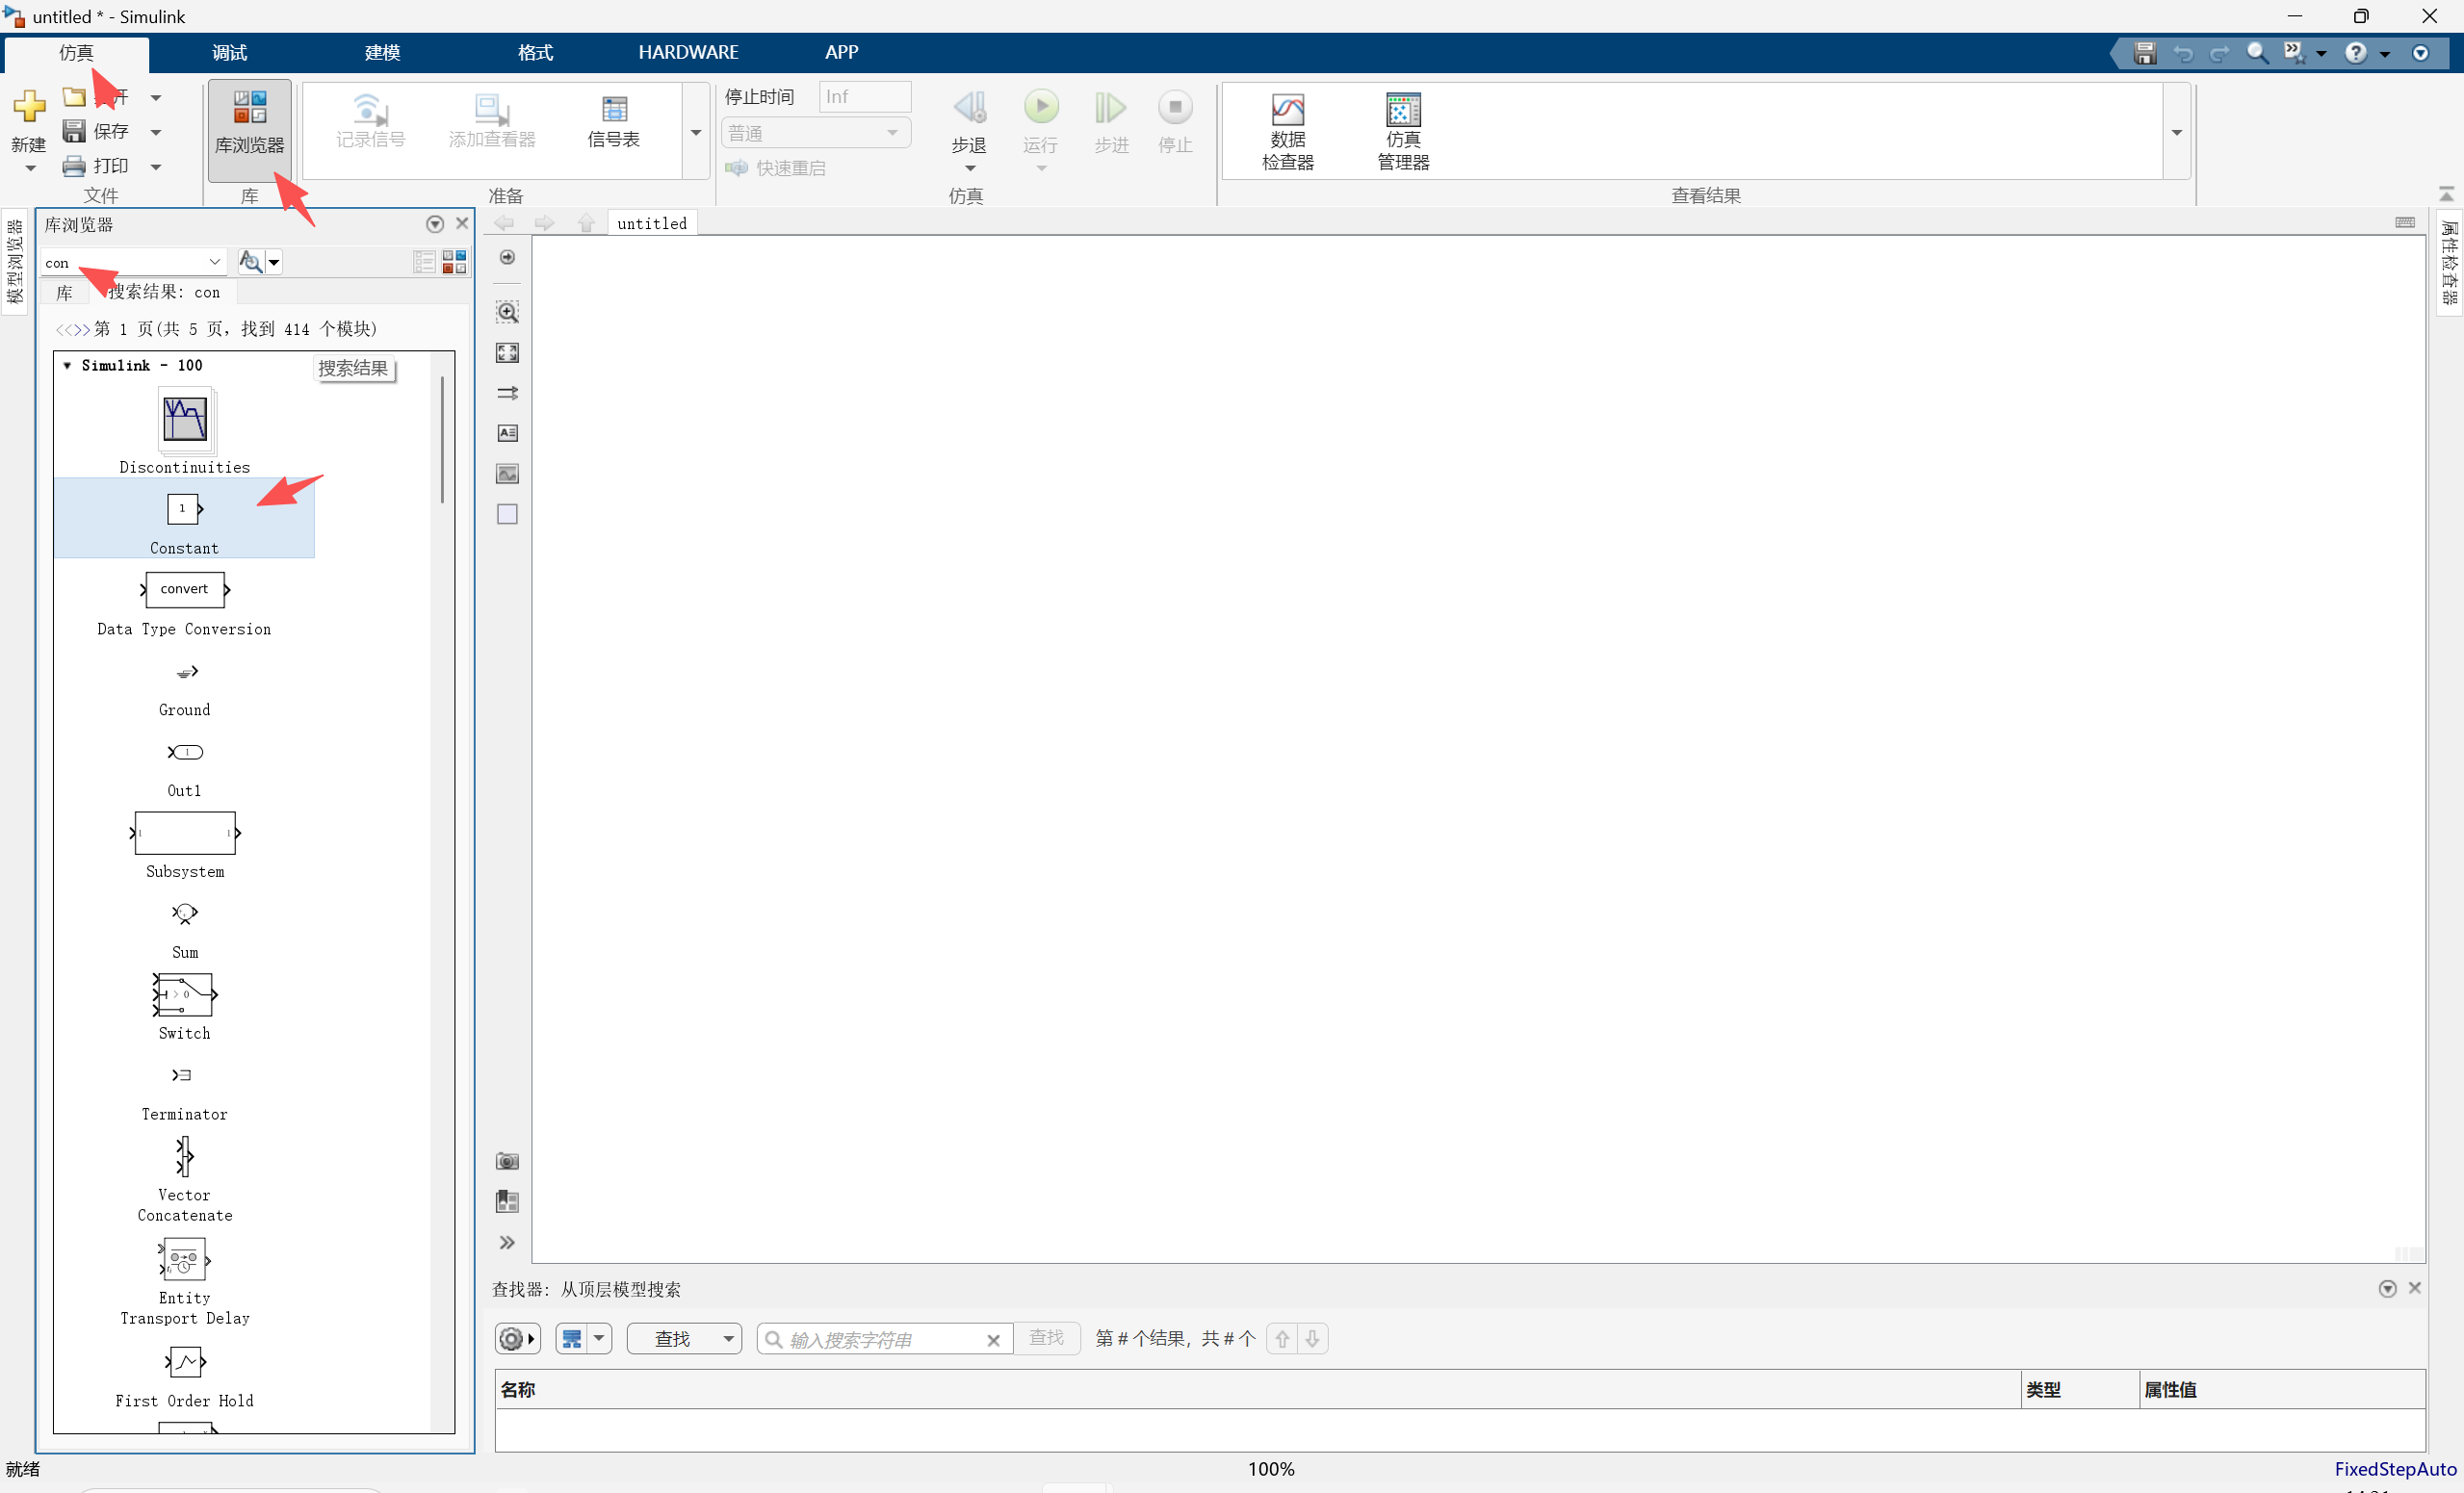This screenshot has width=2464, height=1493.
Task: Switch library to icon grid view
Action: pyautogui.click(x=454, y=262)
